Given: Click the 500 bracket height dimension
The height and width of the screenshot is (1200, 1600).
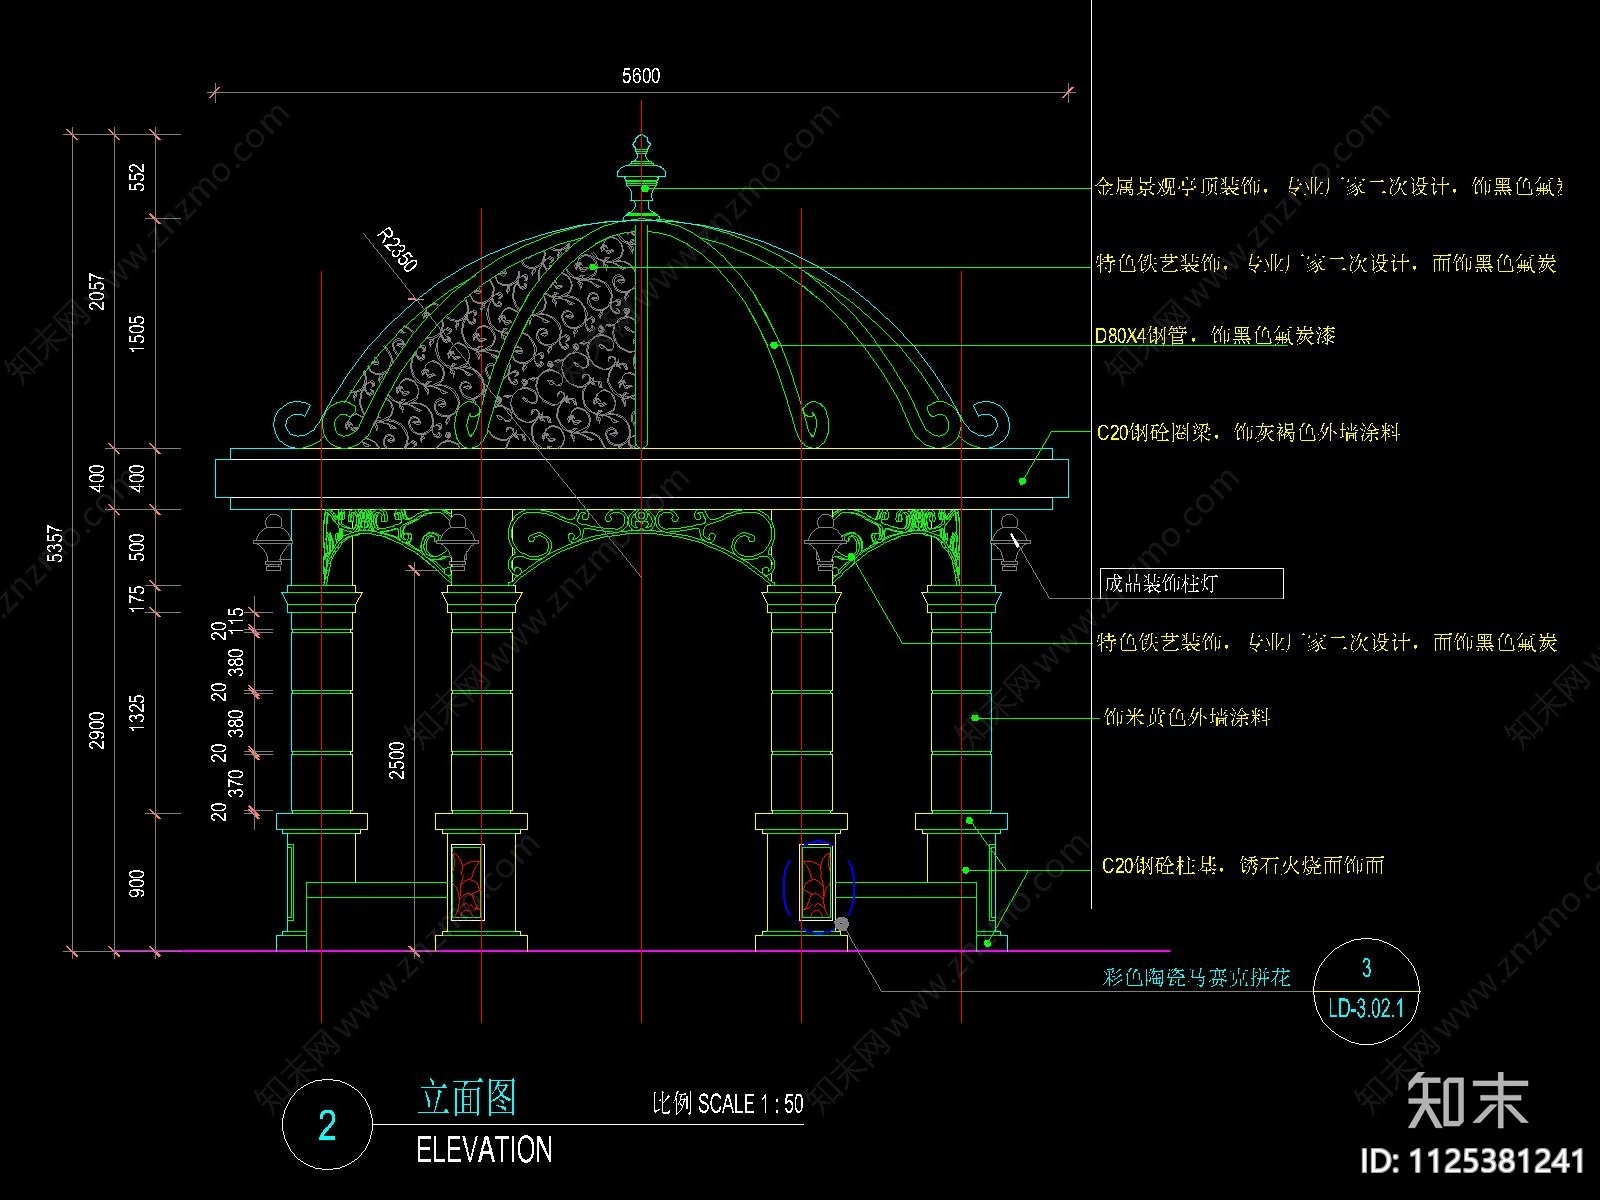Looking at the screenshot, I should 138,547.
